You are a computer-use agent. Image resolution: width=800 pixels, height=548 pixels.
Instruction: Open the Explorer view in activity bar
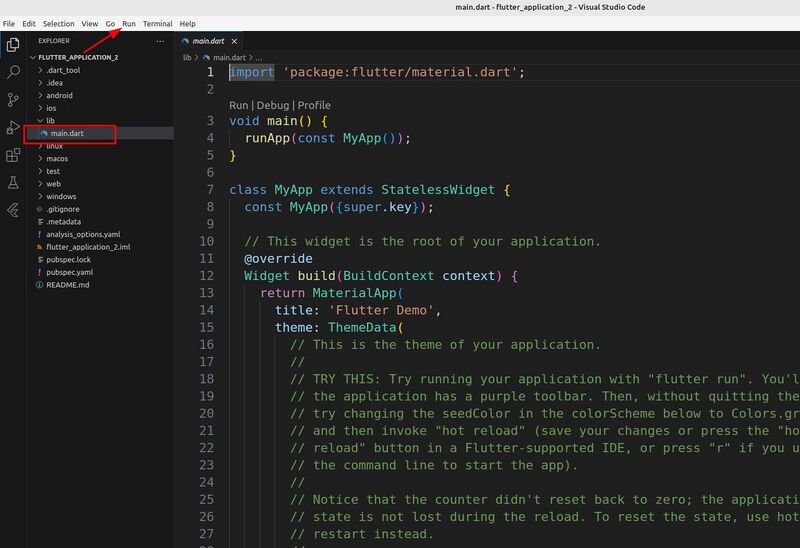click(13, 45)
